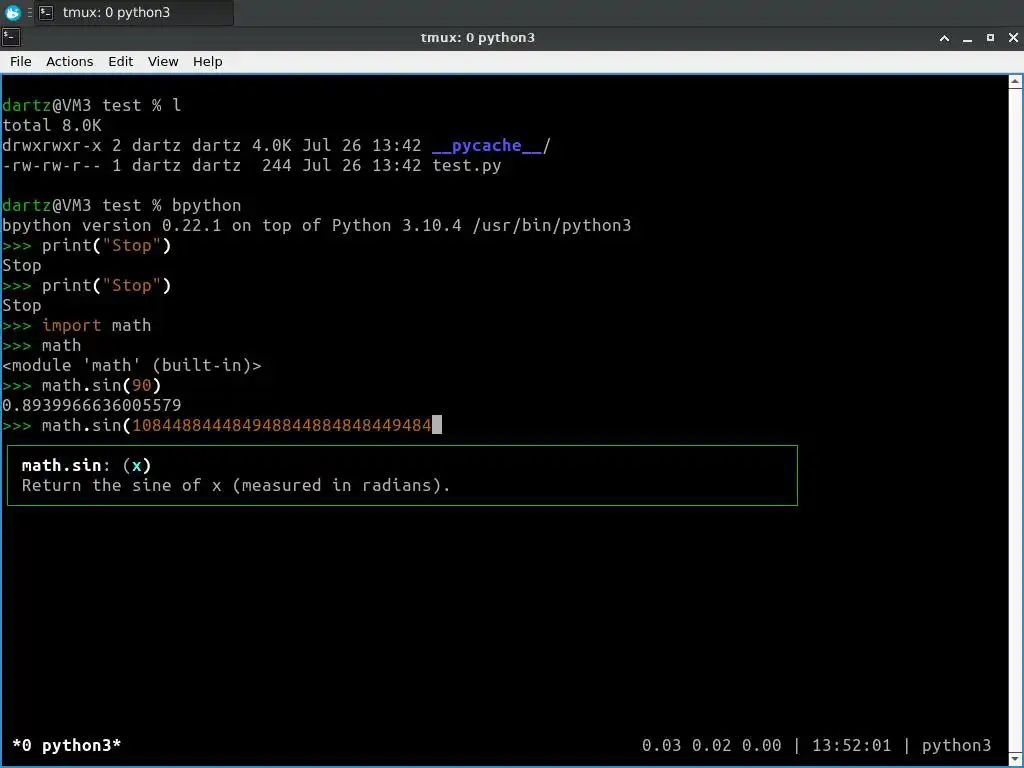Click the text cursor block after the number
1024x768 pixels.
pyautogui.click(x=437, y=425)
